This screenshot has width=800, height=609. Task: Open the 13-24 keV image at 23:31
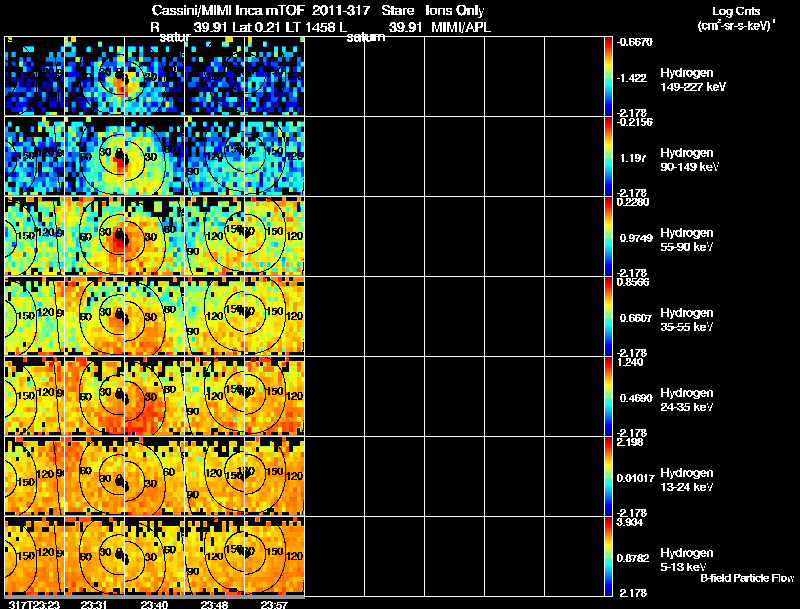[x=94, y=476]
